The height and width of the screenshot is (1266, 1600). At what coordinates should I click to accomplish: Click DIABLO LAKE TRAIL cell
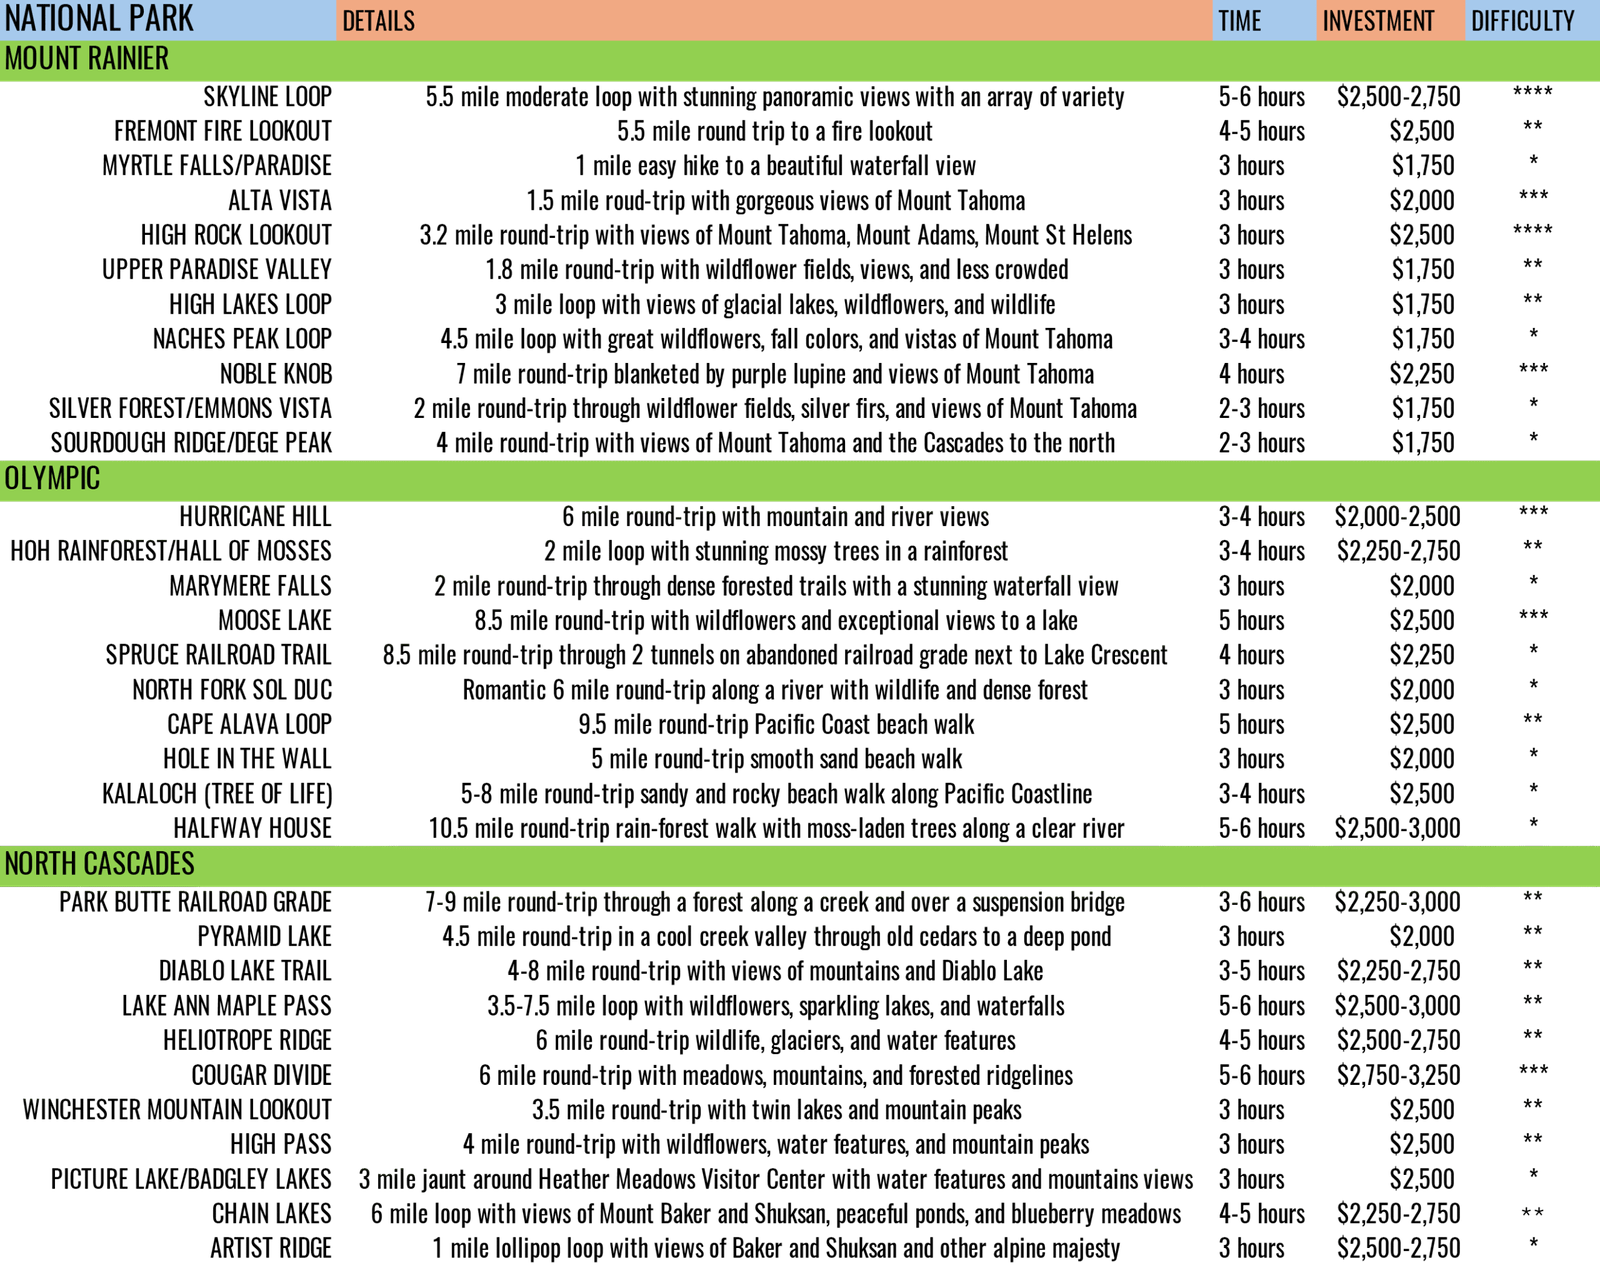click(x=245, y=971)
